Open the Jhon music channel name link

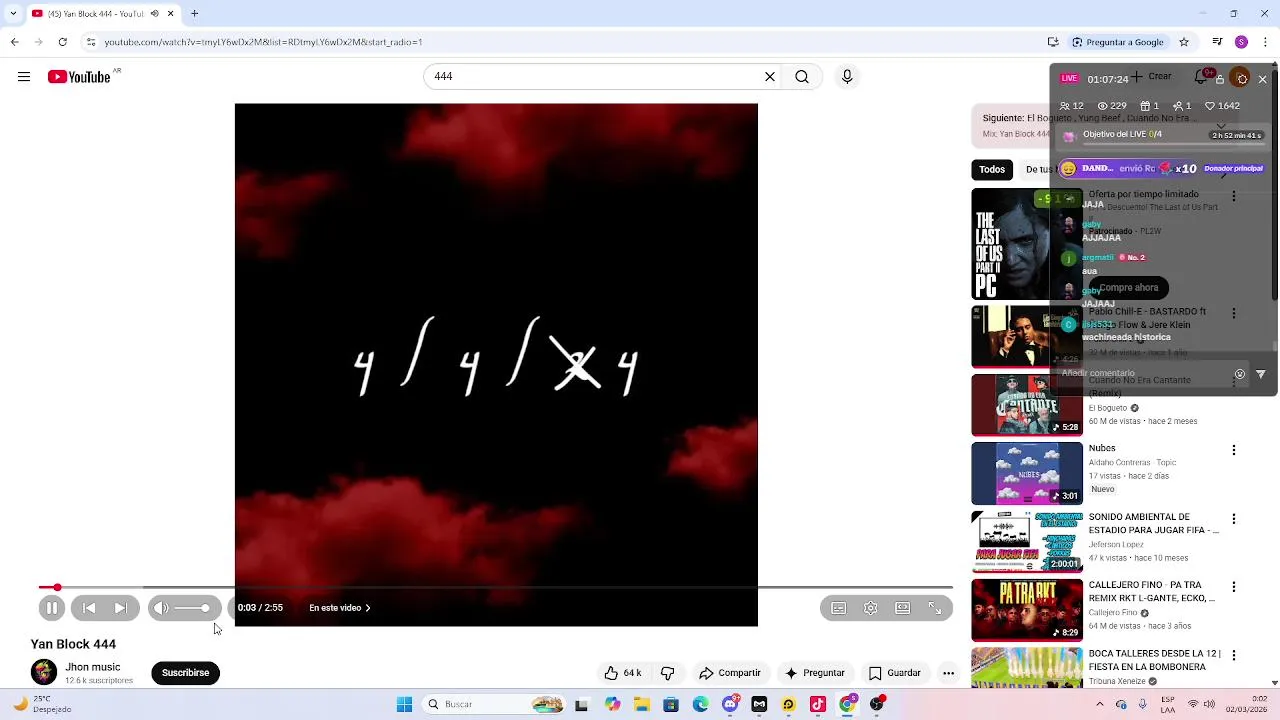point(93,667)
